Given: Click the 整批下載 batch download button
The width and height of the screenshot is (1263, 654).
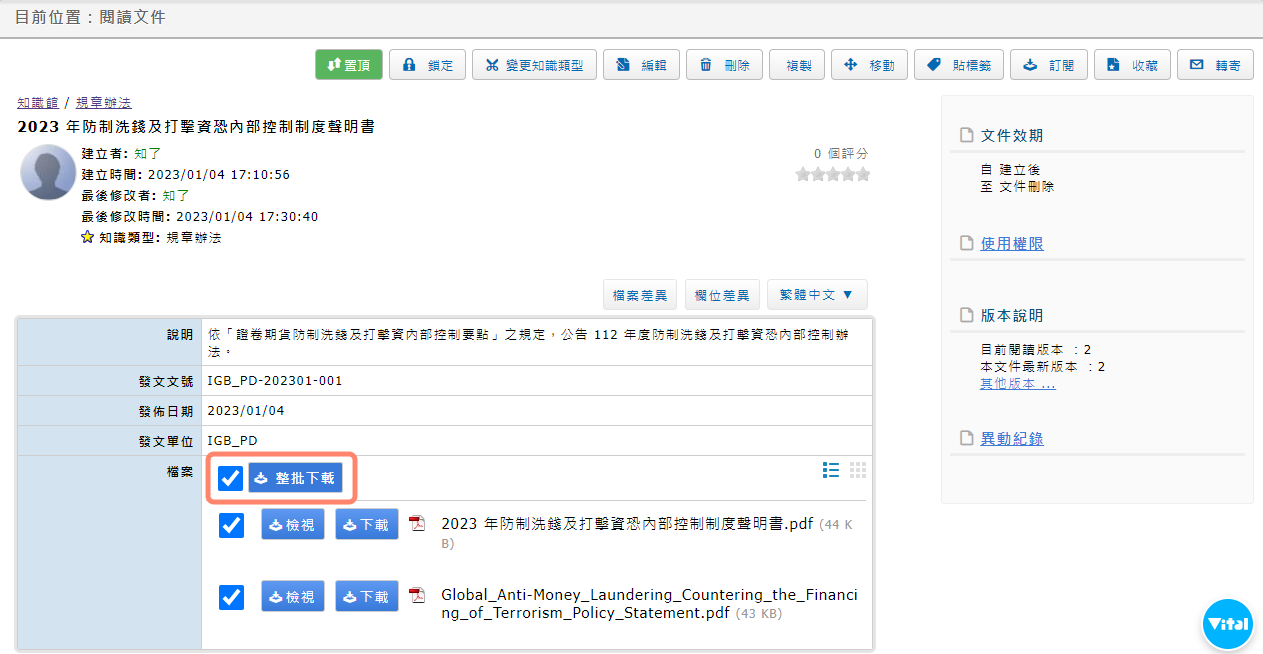Looking at the screenshot, I should coord(295,478).
